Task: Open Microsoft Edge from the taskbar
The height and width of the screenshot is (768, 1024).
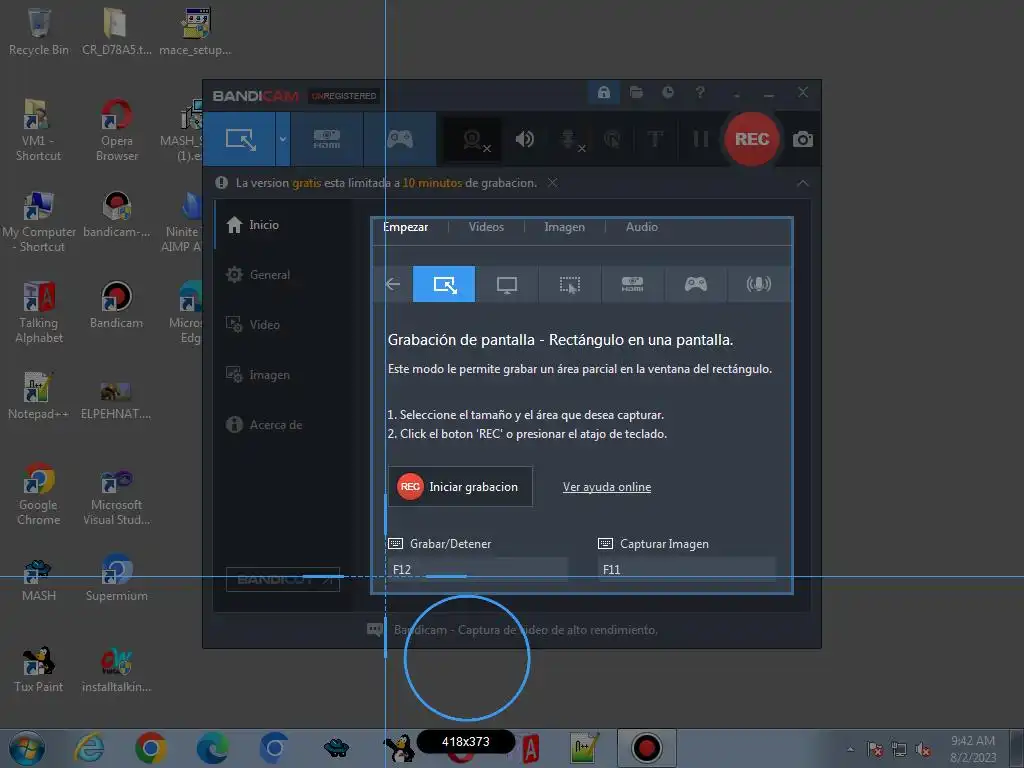Action: tap(213, 748)
